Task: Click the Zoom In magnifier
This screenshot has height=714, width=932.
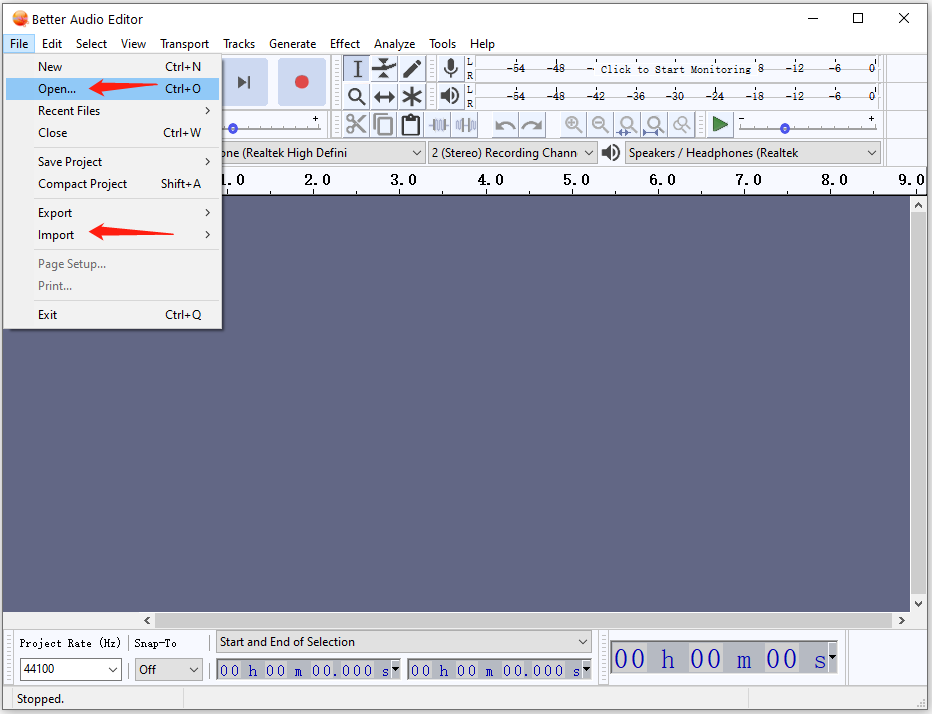Action: (573, 125)
